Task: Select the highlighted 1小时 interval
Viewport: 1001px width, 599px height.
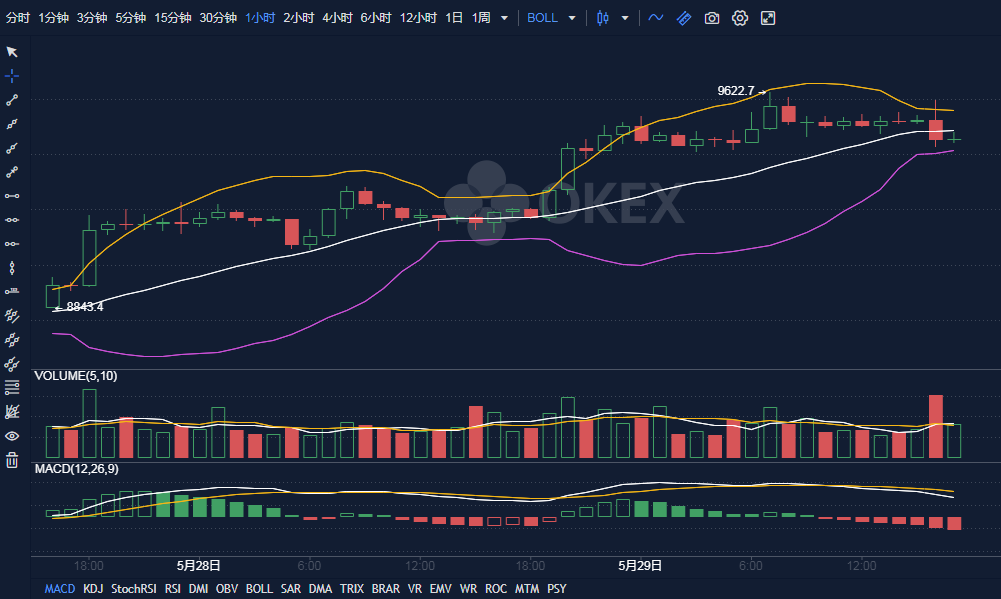Action: coord(260,18)
